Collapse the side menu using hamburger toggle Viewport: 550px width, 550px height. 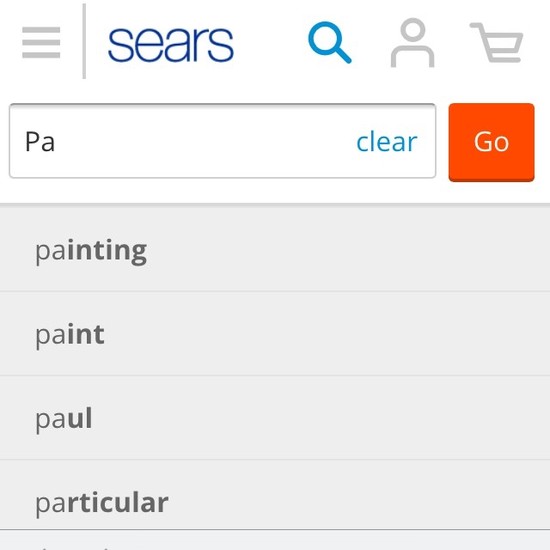coord(41,42)
